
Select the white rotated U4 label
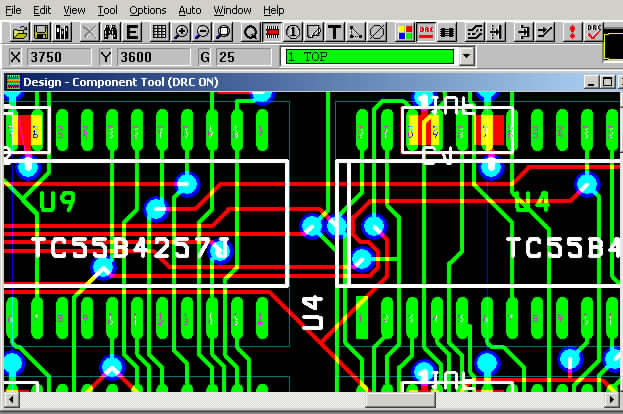[313, 313]
